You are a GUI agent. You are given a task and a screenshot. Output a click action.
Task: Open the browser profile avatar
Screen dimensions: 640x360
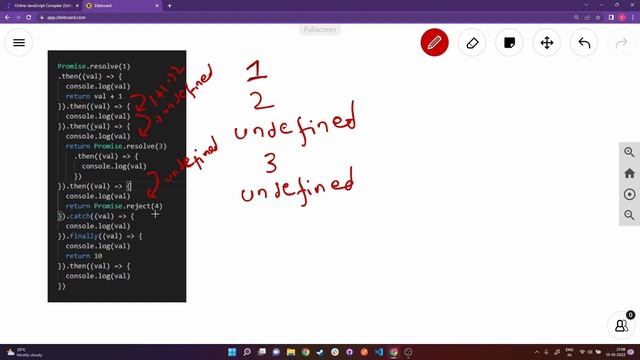pyautogui.click(x=622, y=18)
